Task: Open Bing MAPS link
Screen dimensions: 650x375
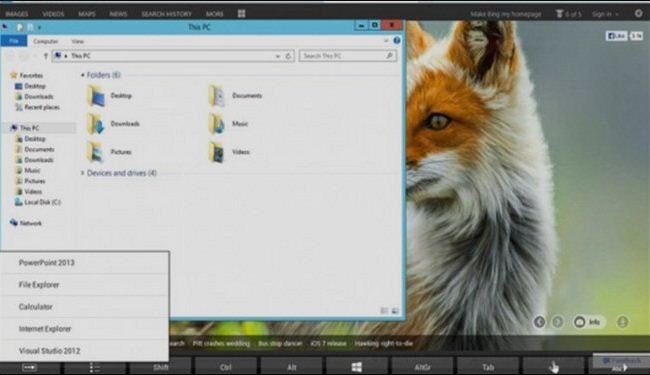Action: click(x=87, y=14)
